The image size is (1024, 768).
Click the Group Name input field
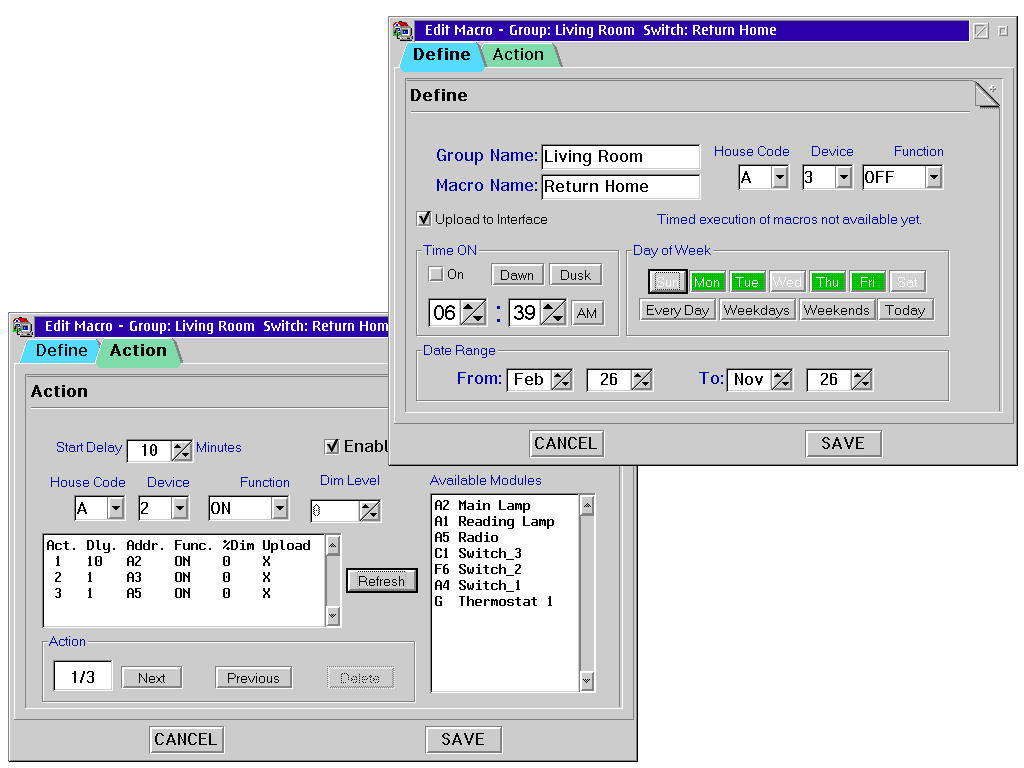(620, 157)
